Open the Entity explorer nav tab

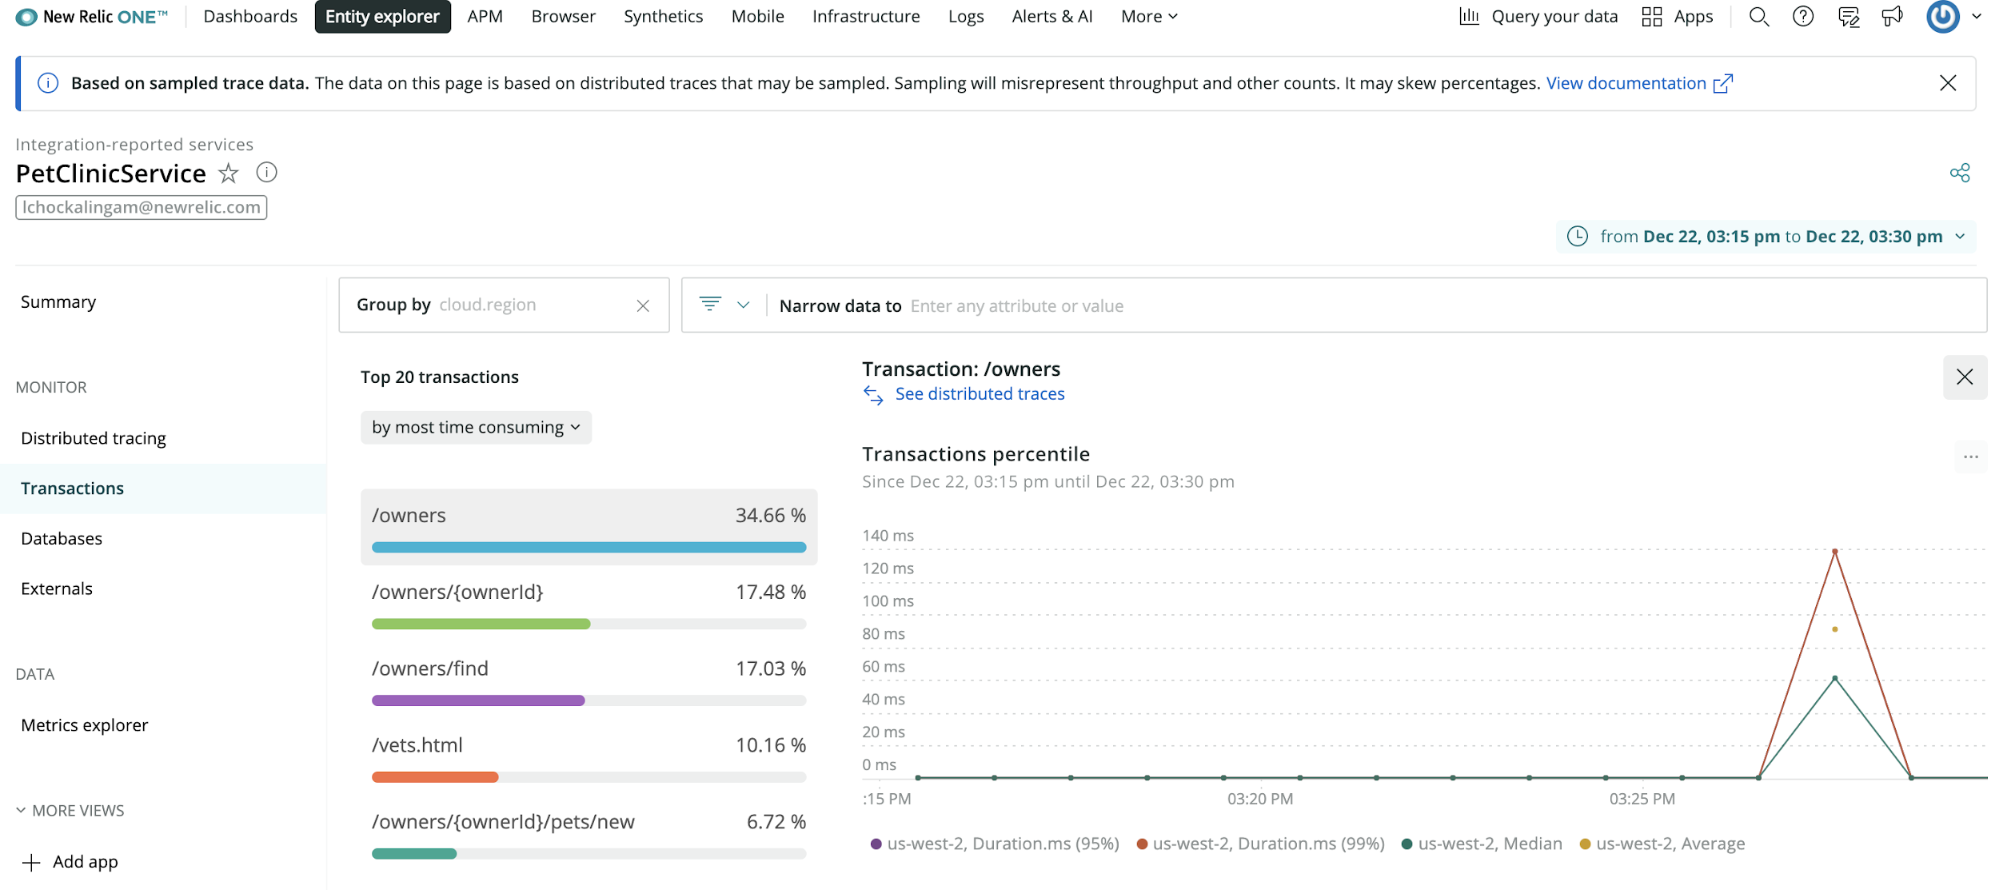point(382,16)
